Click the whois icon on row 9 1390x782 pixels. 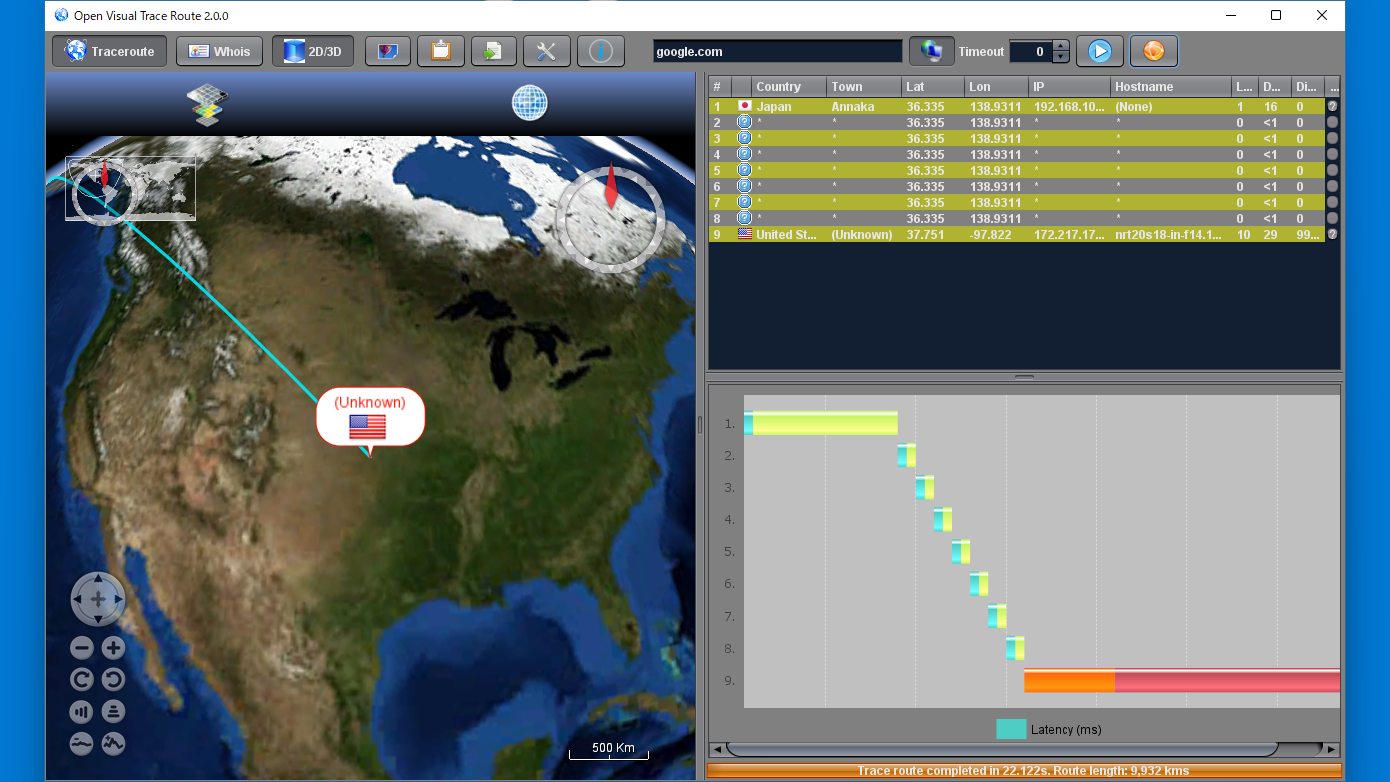click(x=1332, y=234)
